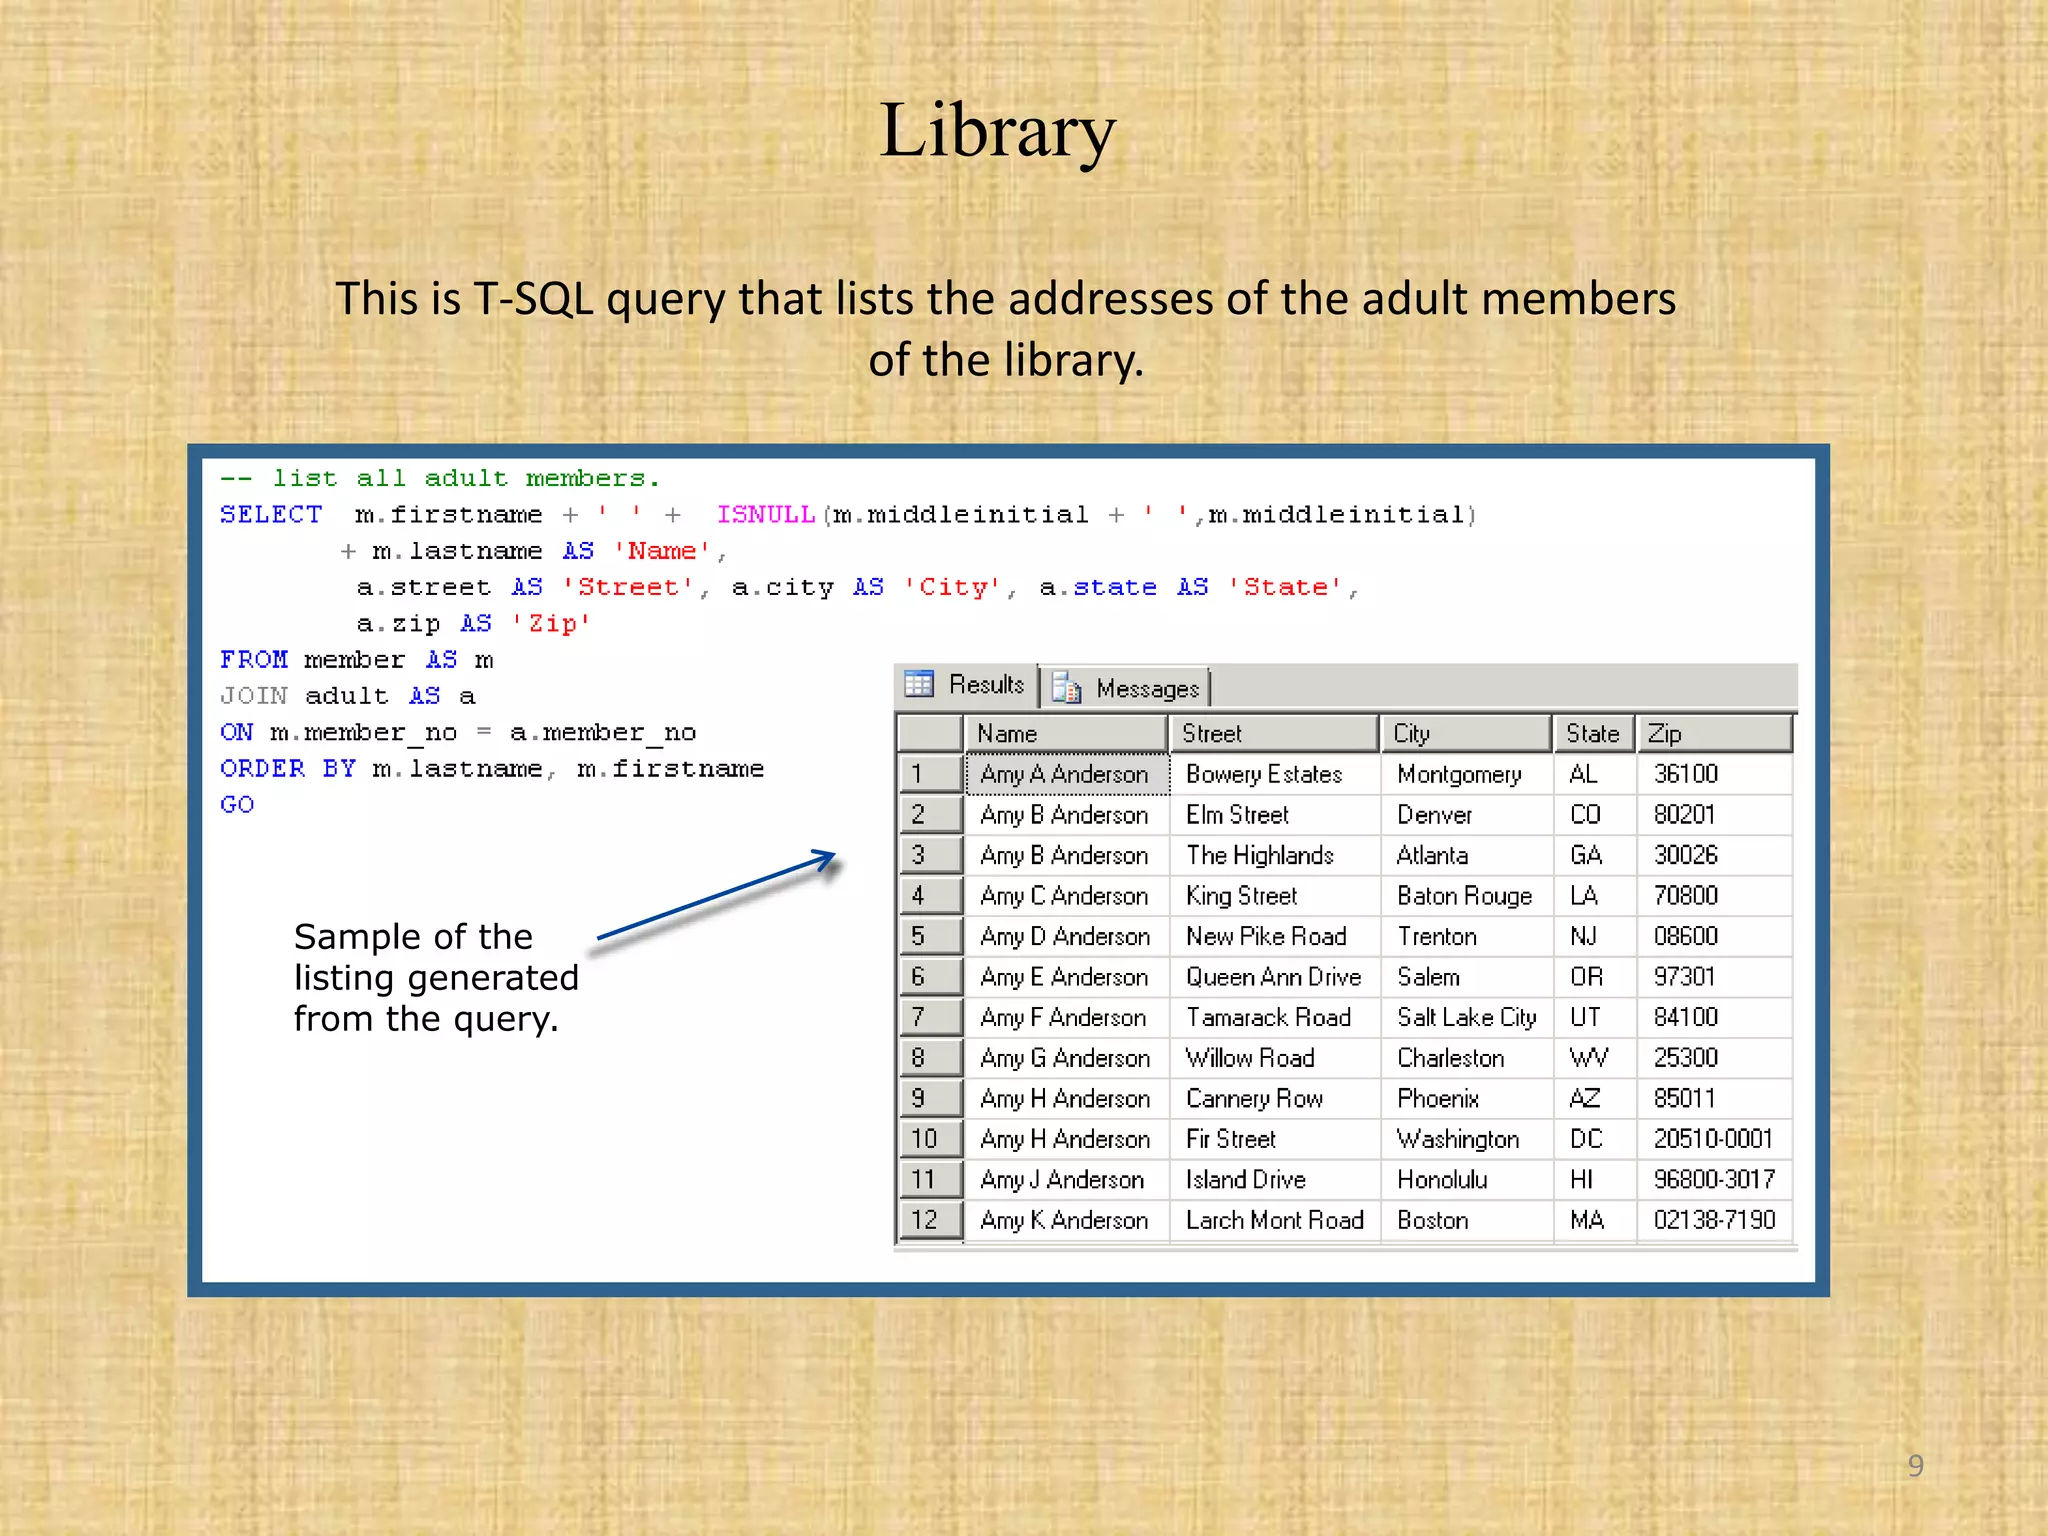
Task: Click the 'Amy J Anderson' cell
Action: (1067, 1180)
